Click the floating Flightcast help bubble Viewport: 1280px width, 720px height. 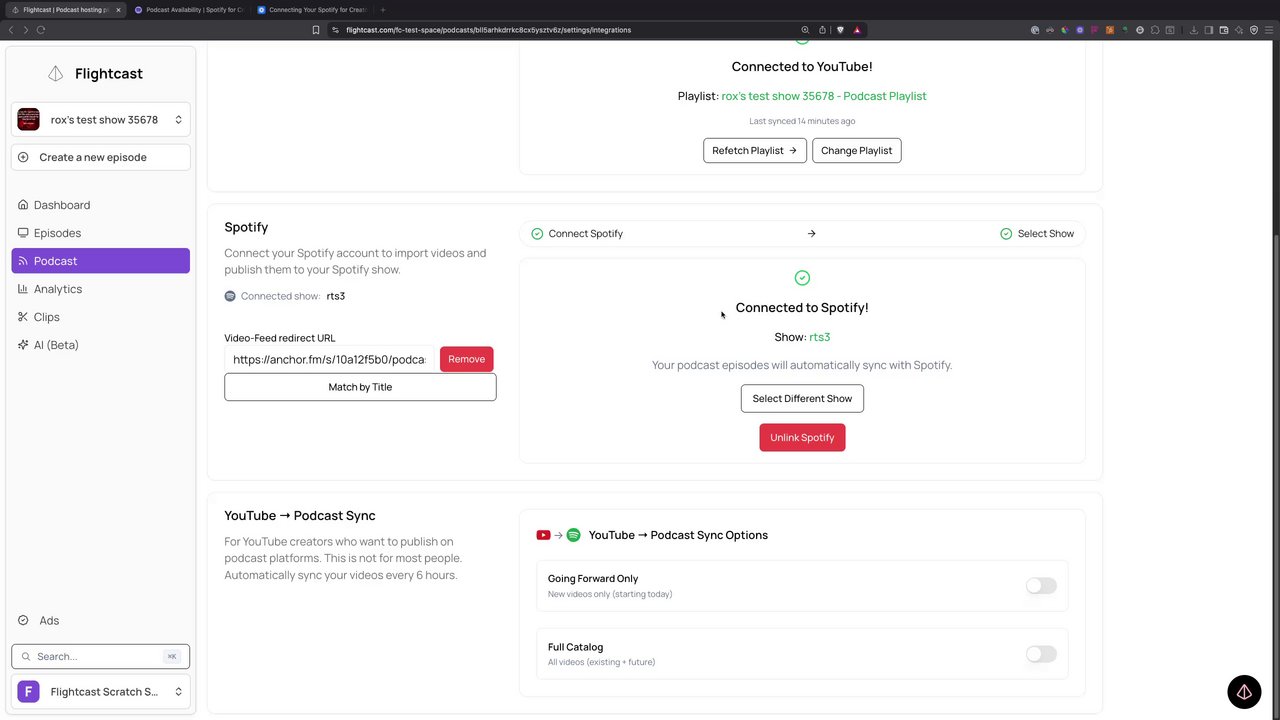(1244, 692)
